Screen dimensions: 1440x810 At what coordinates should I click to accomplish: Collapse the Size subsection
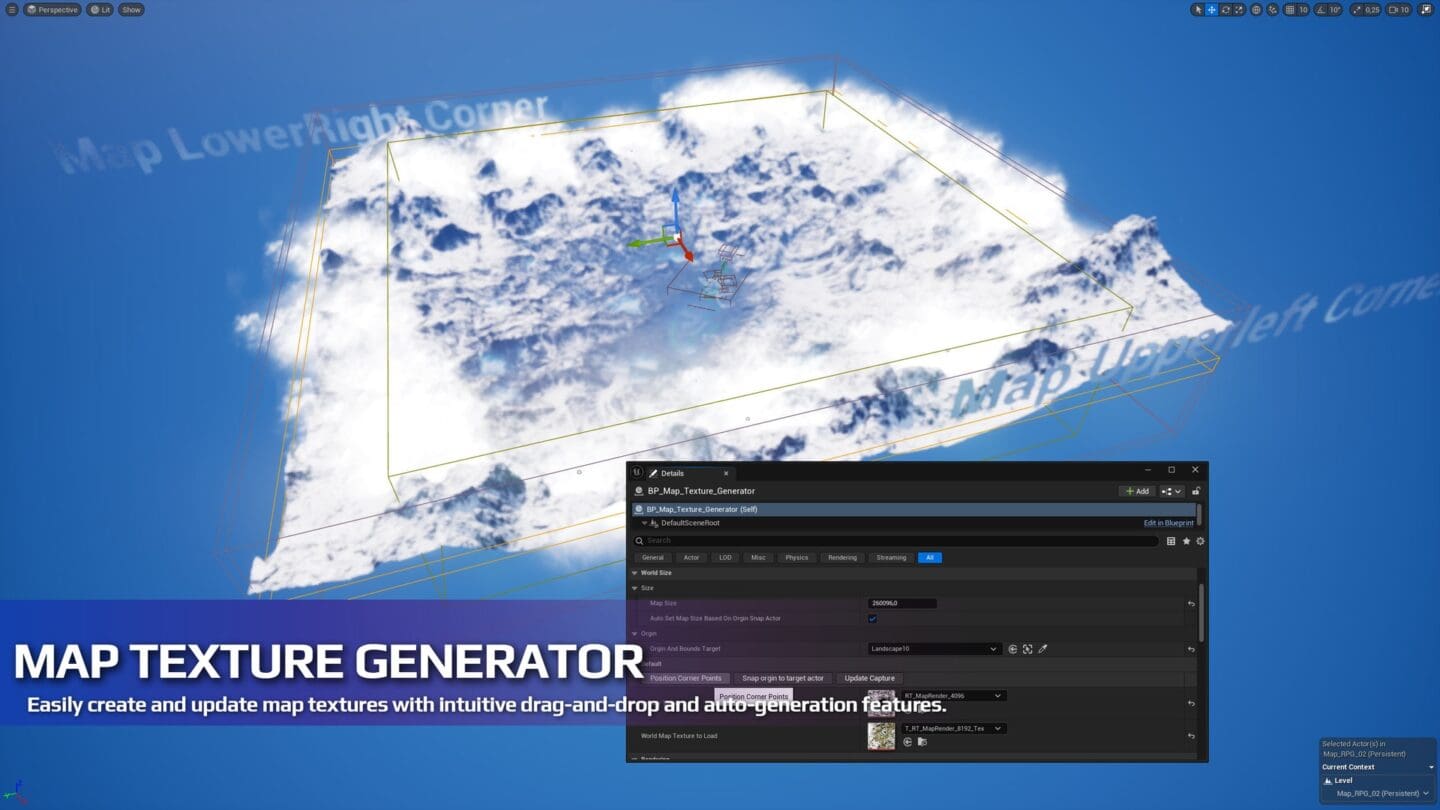tap(634, 588)
